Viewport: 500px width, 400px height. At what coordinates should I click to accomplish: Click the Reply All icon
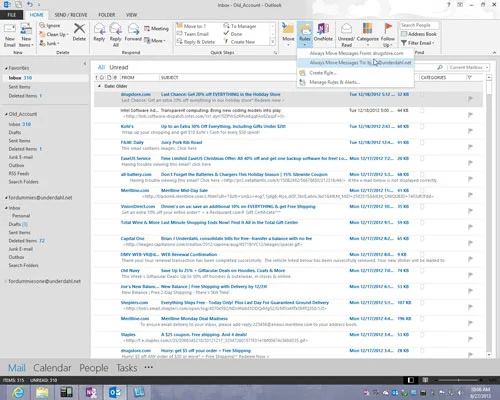[116, 29]
